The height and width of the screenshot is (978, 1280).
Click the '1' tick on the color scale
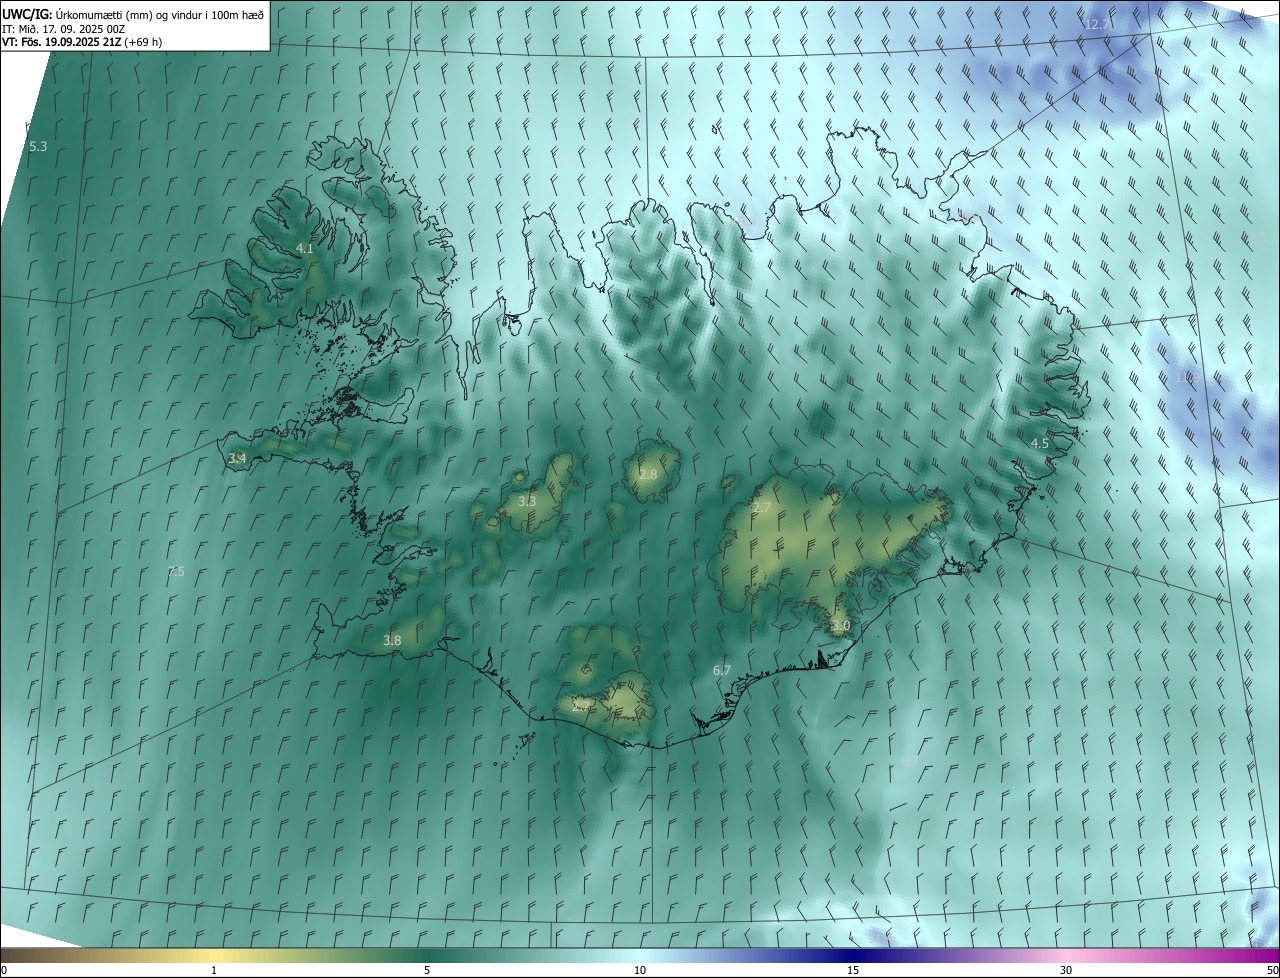pyautogui.click(x=214, y=970)
